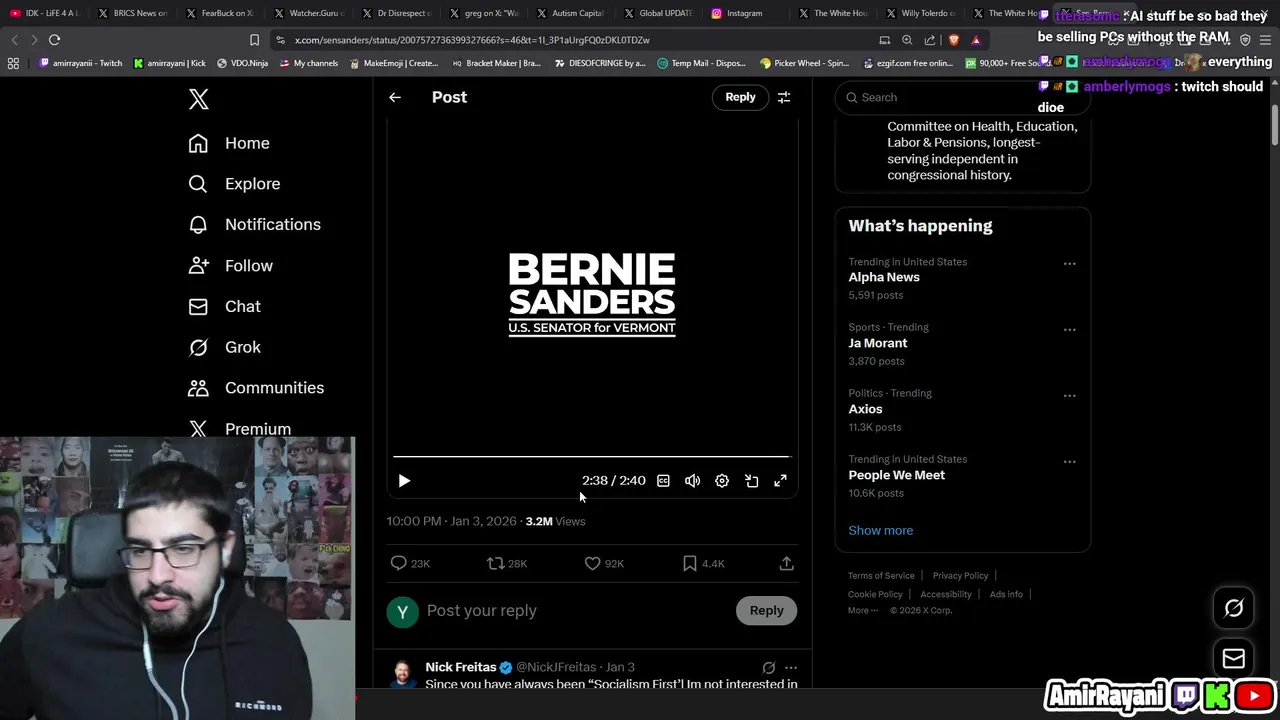This screenshot has width=1280, height=720.
Task: Open more options for Ja Morant trend
Action: (1069, 330)
